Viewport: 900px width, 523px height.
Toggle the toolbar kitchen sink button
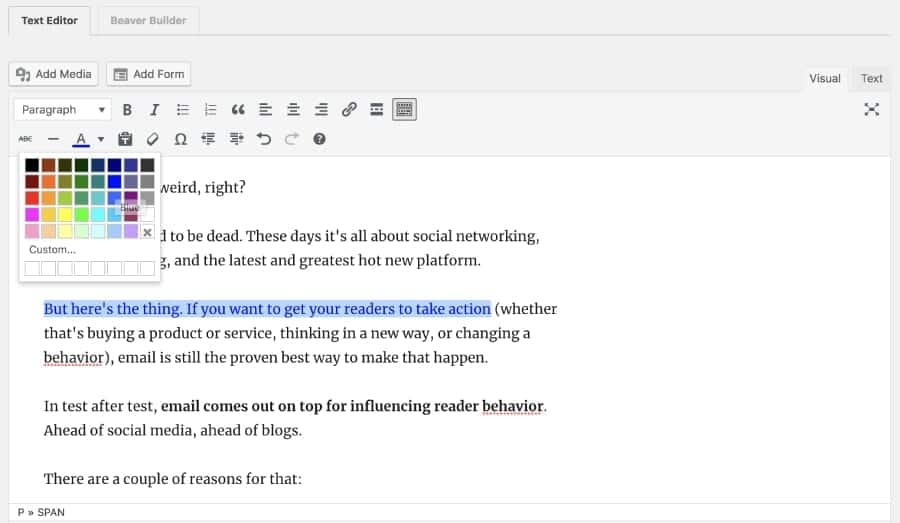tap(404, 110)
